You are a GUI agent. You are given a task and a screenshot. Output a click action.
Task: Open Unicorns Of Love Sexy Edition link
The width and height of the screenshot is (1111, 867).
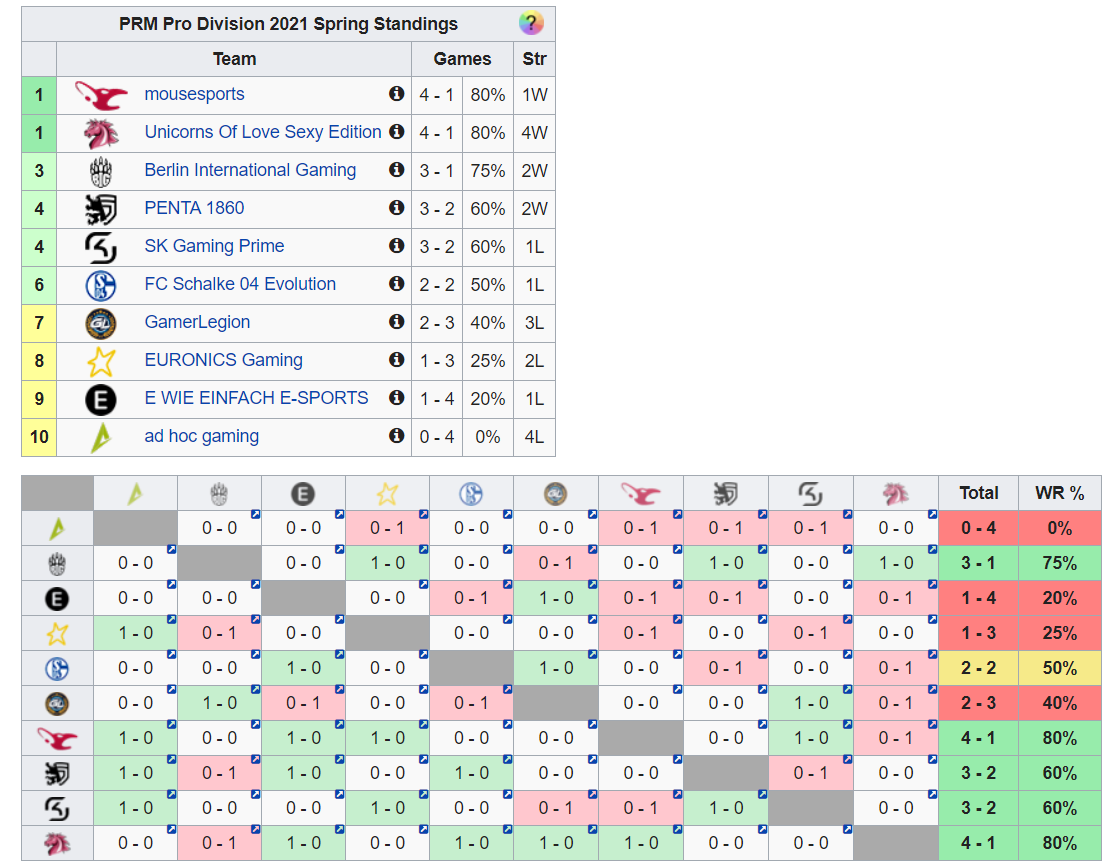click(262, 132)
